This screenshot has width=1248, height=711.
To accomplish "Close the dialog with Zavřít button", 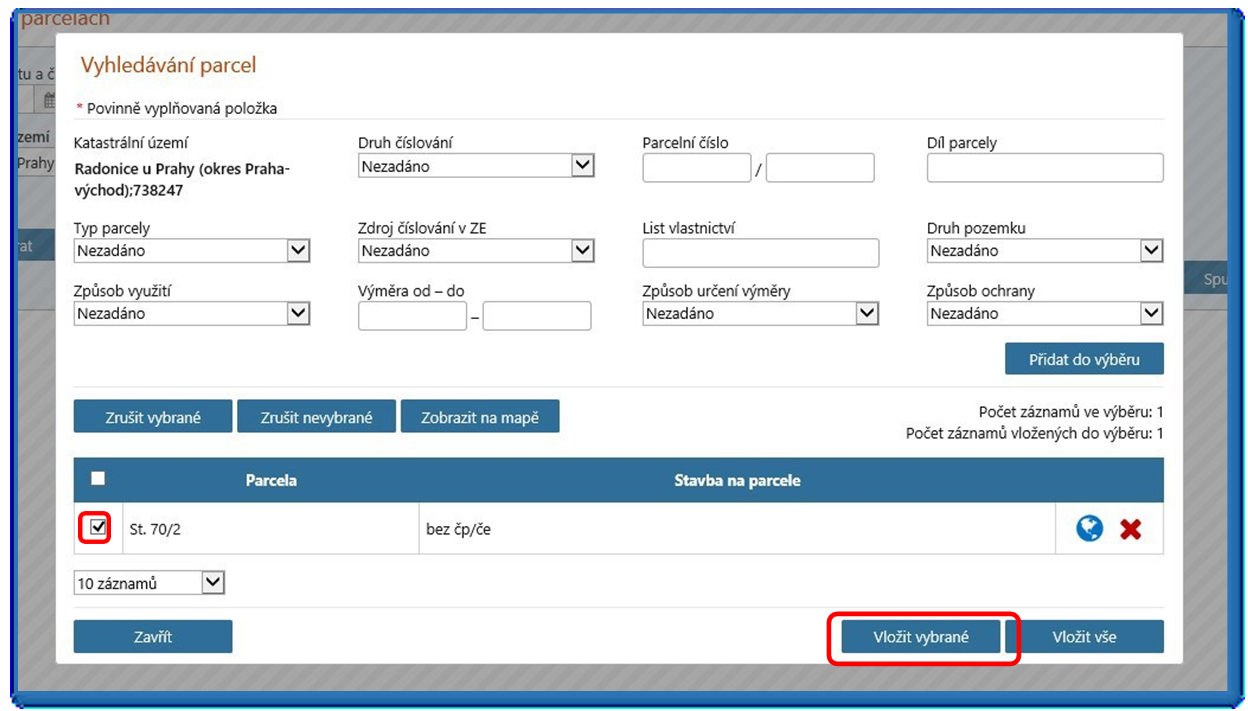I will (153, 637).
